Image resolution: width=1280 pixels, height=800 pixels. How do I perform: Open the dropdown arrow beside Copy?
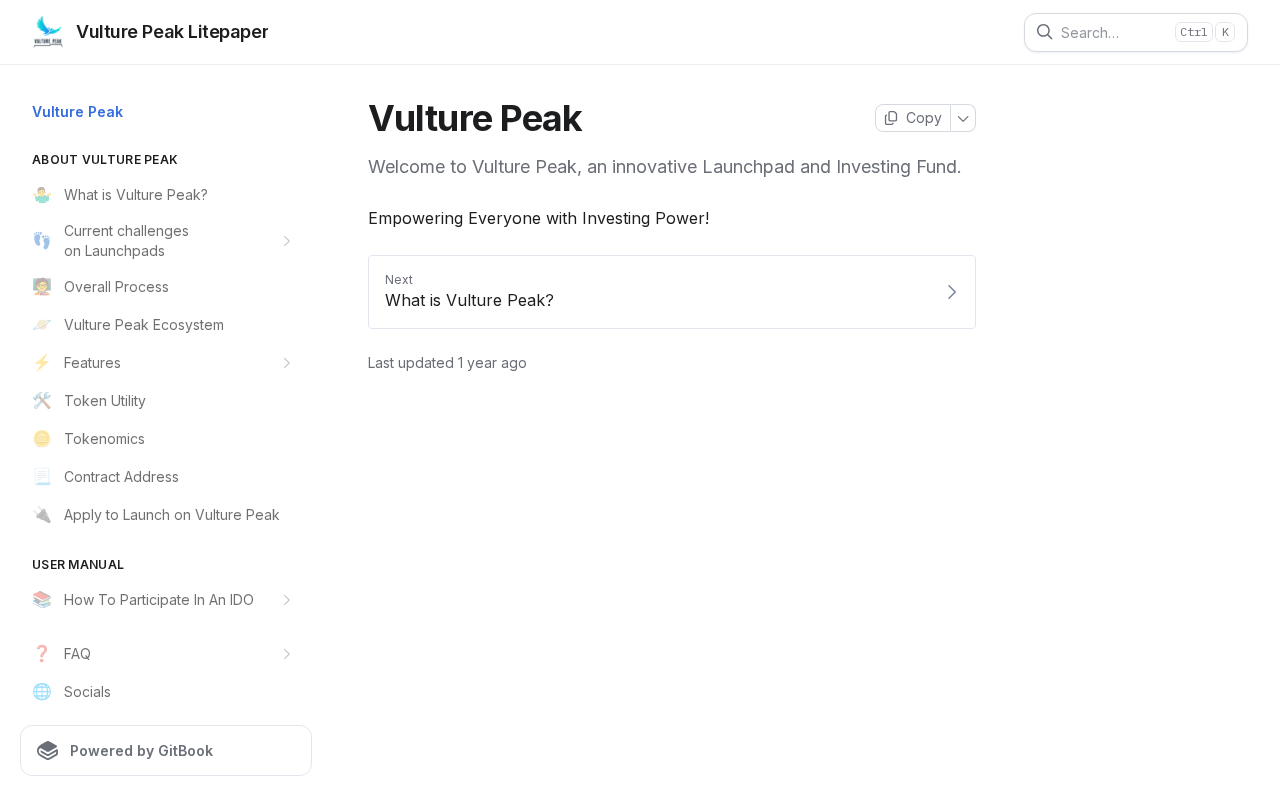click(963, 118)
